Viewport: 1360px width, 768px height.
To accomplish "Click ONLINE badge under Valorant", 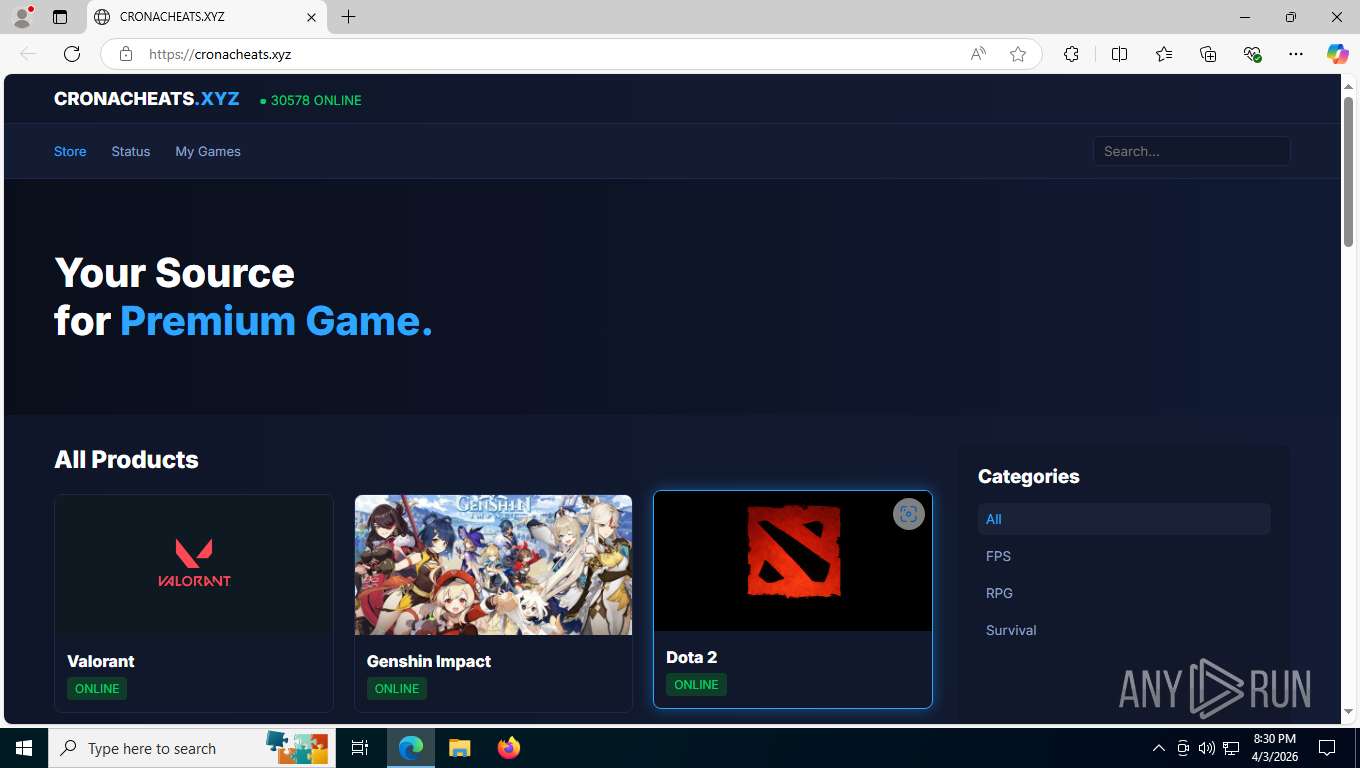I will click(97, 688).
